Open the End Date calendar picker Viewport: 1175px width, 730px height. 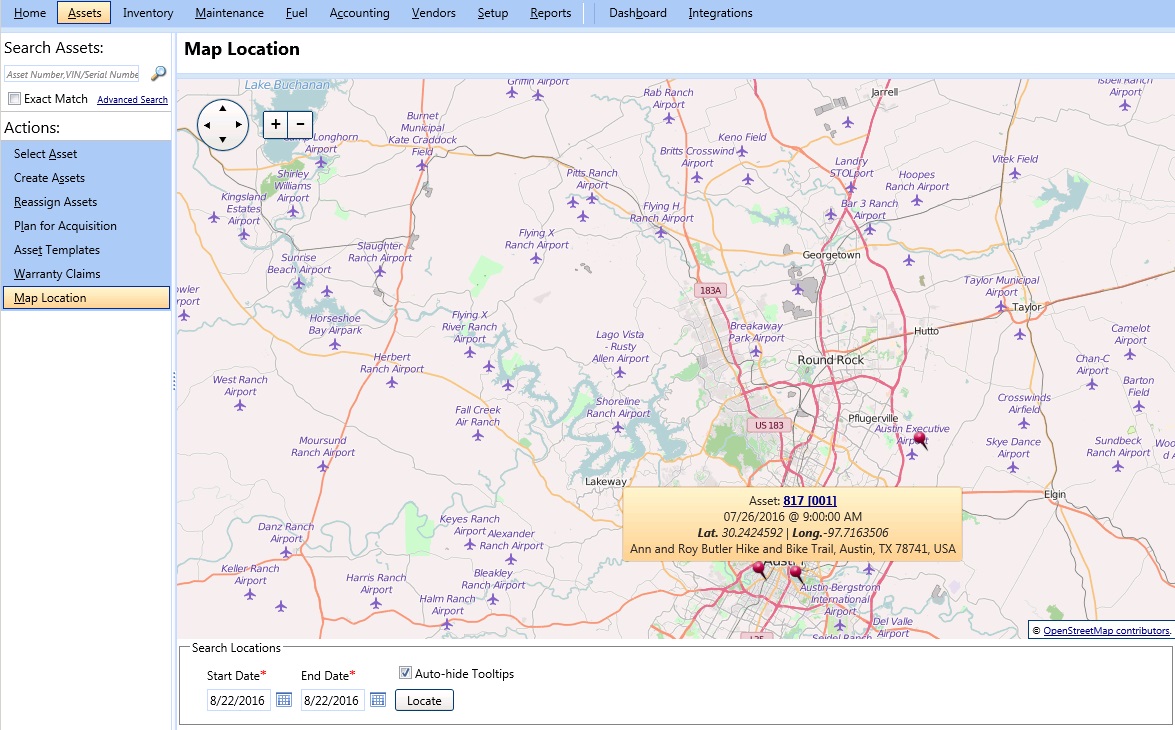(x=378, y=700)
